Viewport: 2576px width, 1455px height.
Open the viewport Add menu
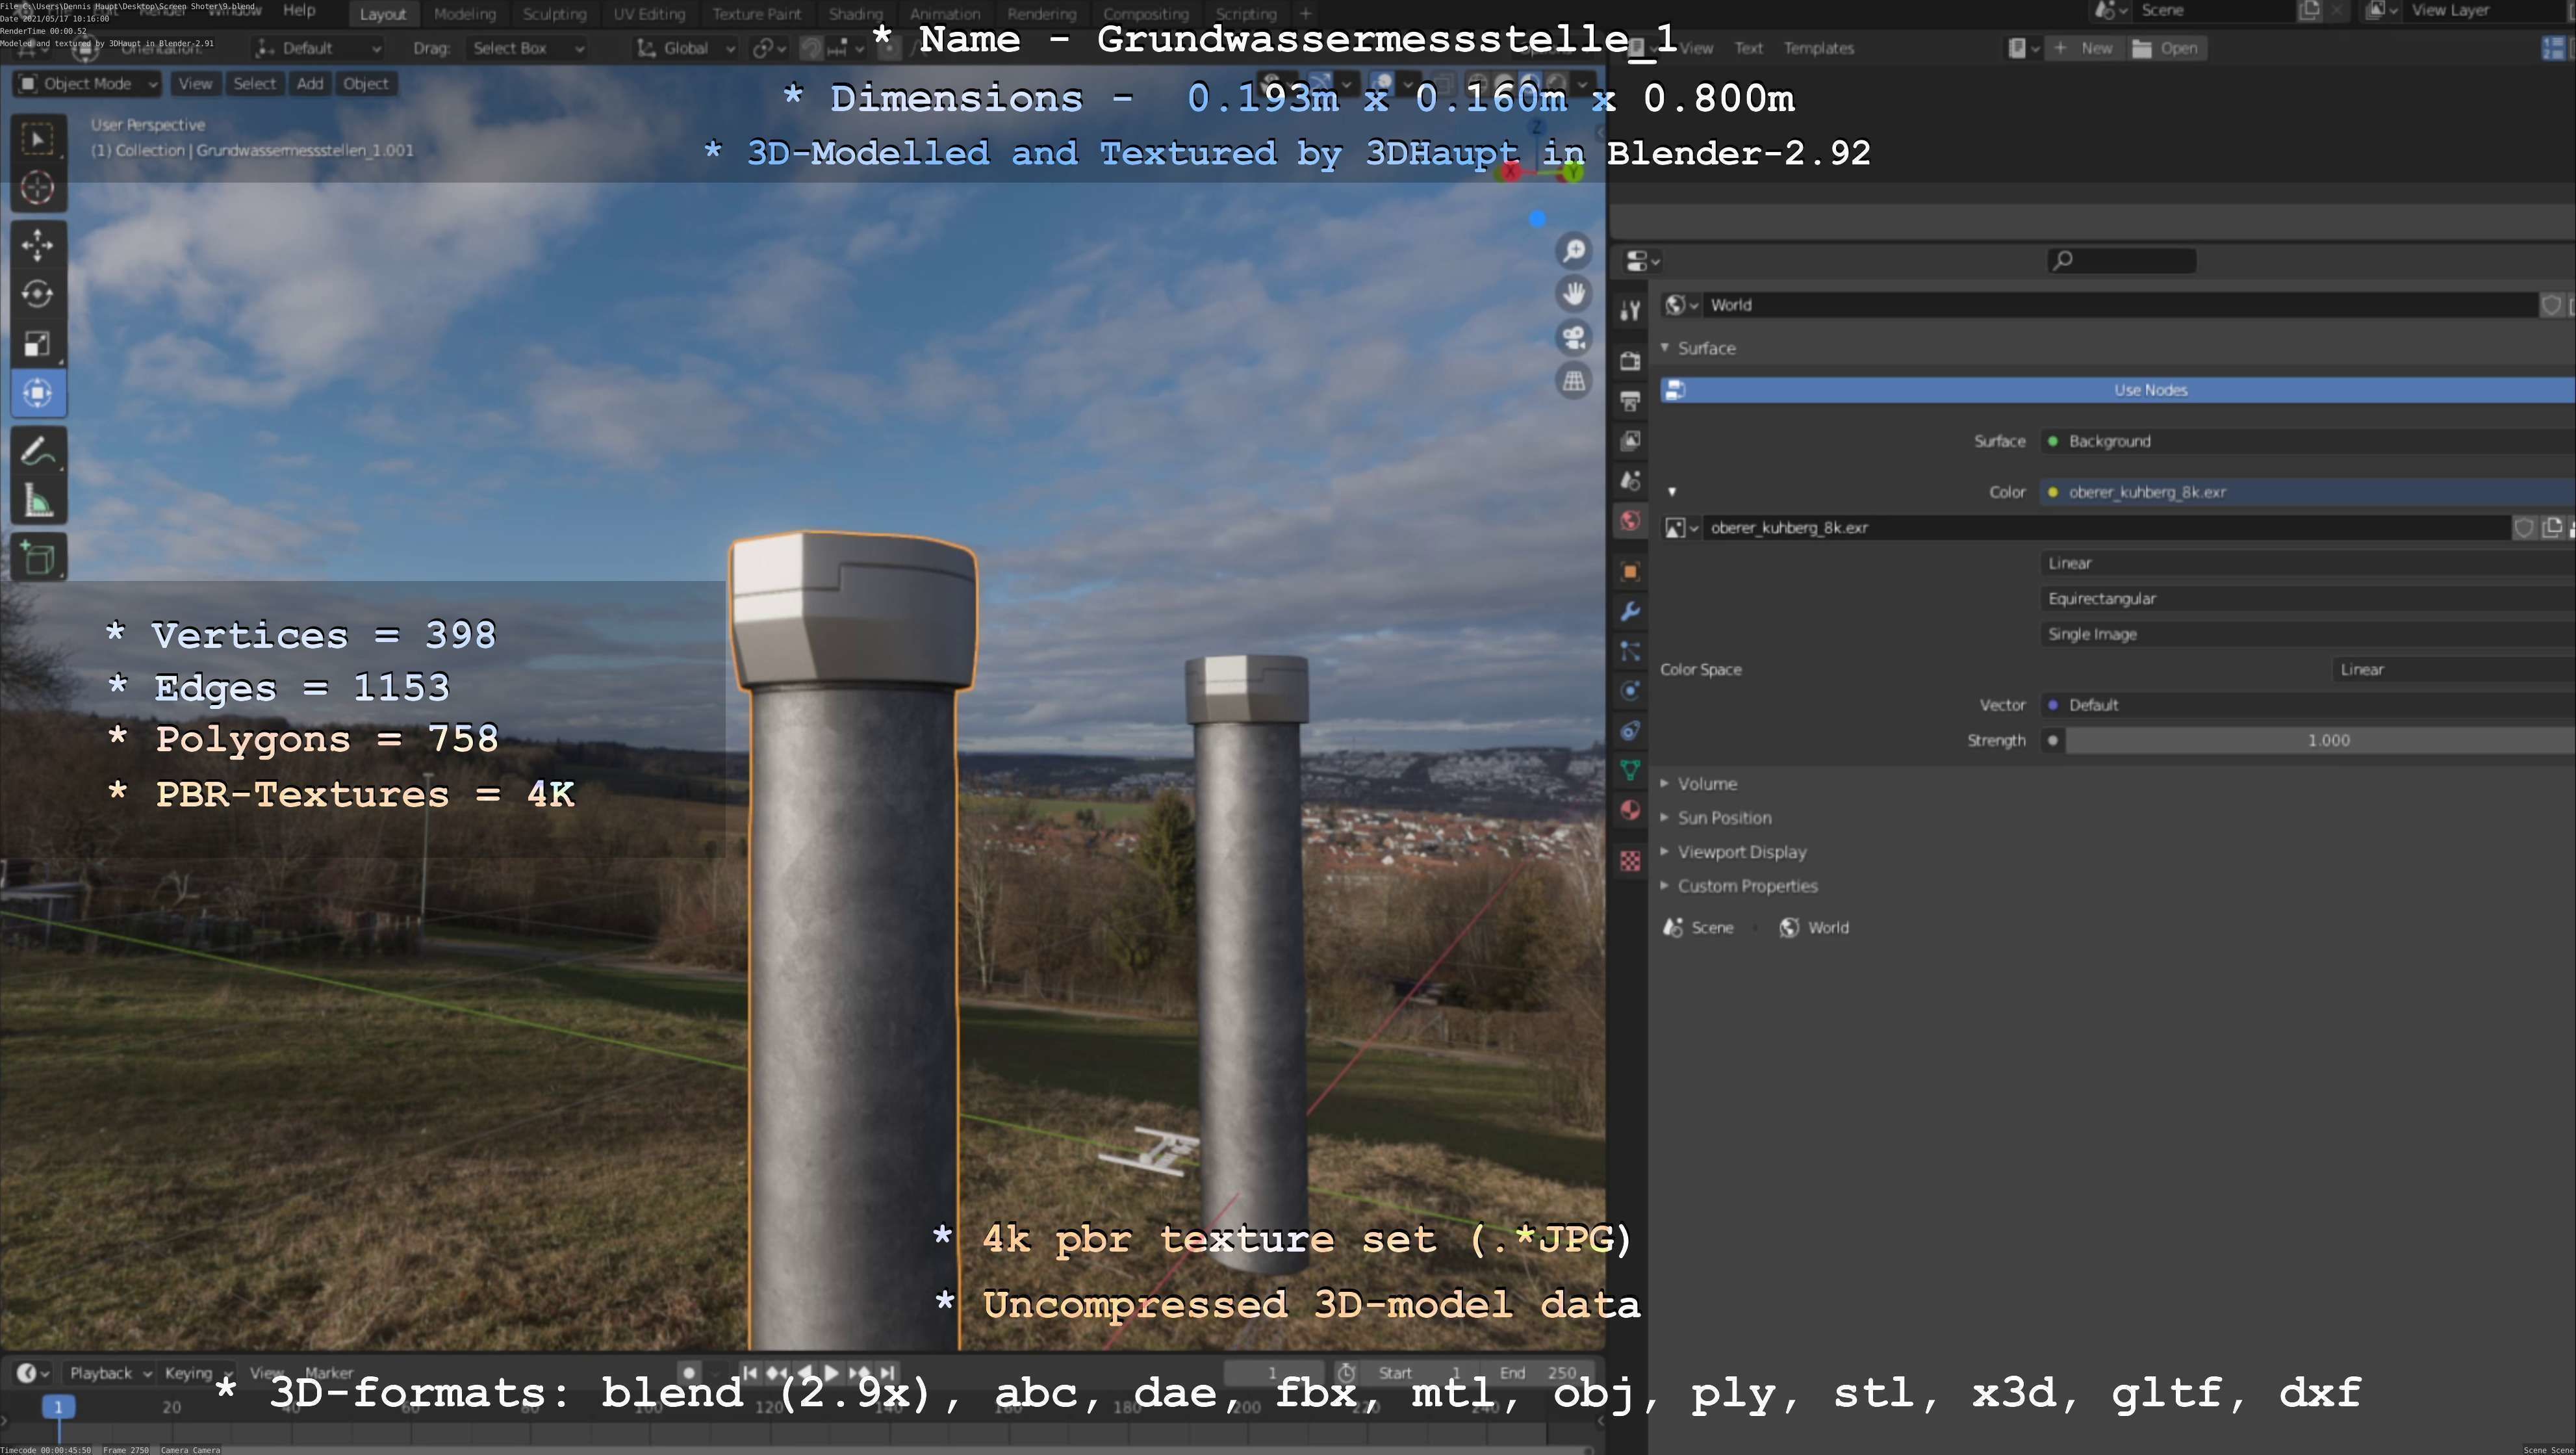click(x=310, y=84)
